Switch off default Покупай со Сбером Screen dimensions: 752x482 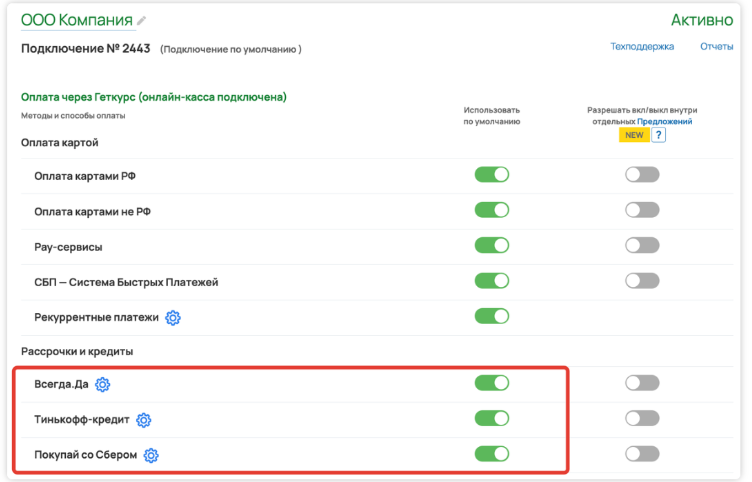click(x=492, y=454)
